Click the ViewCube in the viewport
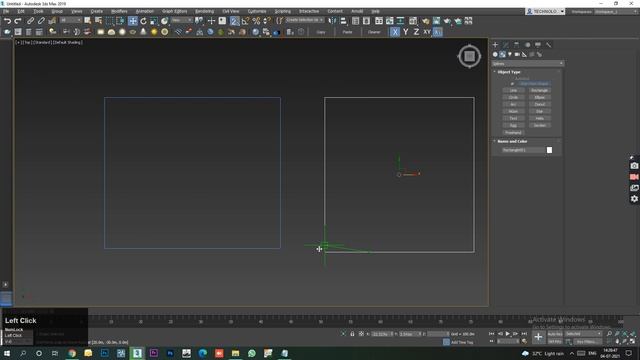This screenshot has width=640, height=360. click(x=469, y=56)
